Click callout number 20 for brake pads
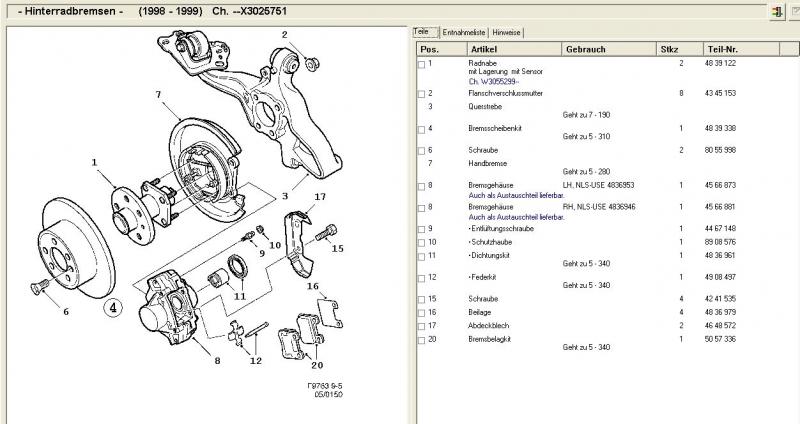The width and height of the screenshot is (800, 424). coord(317,365)
